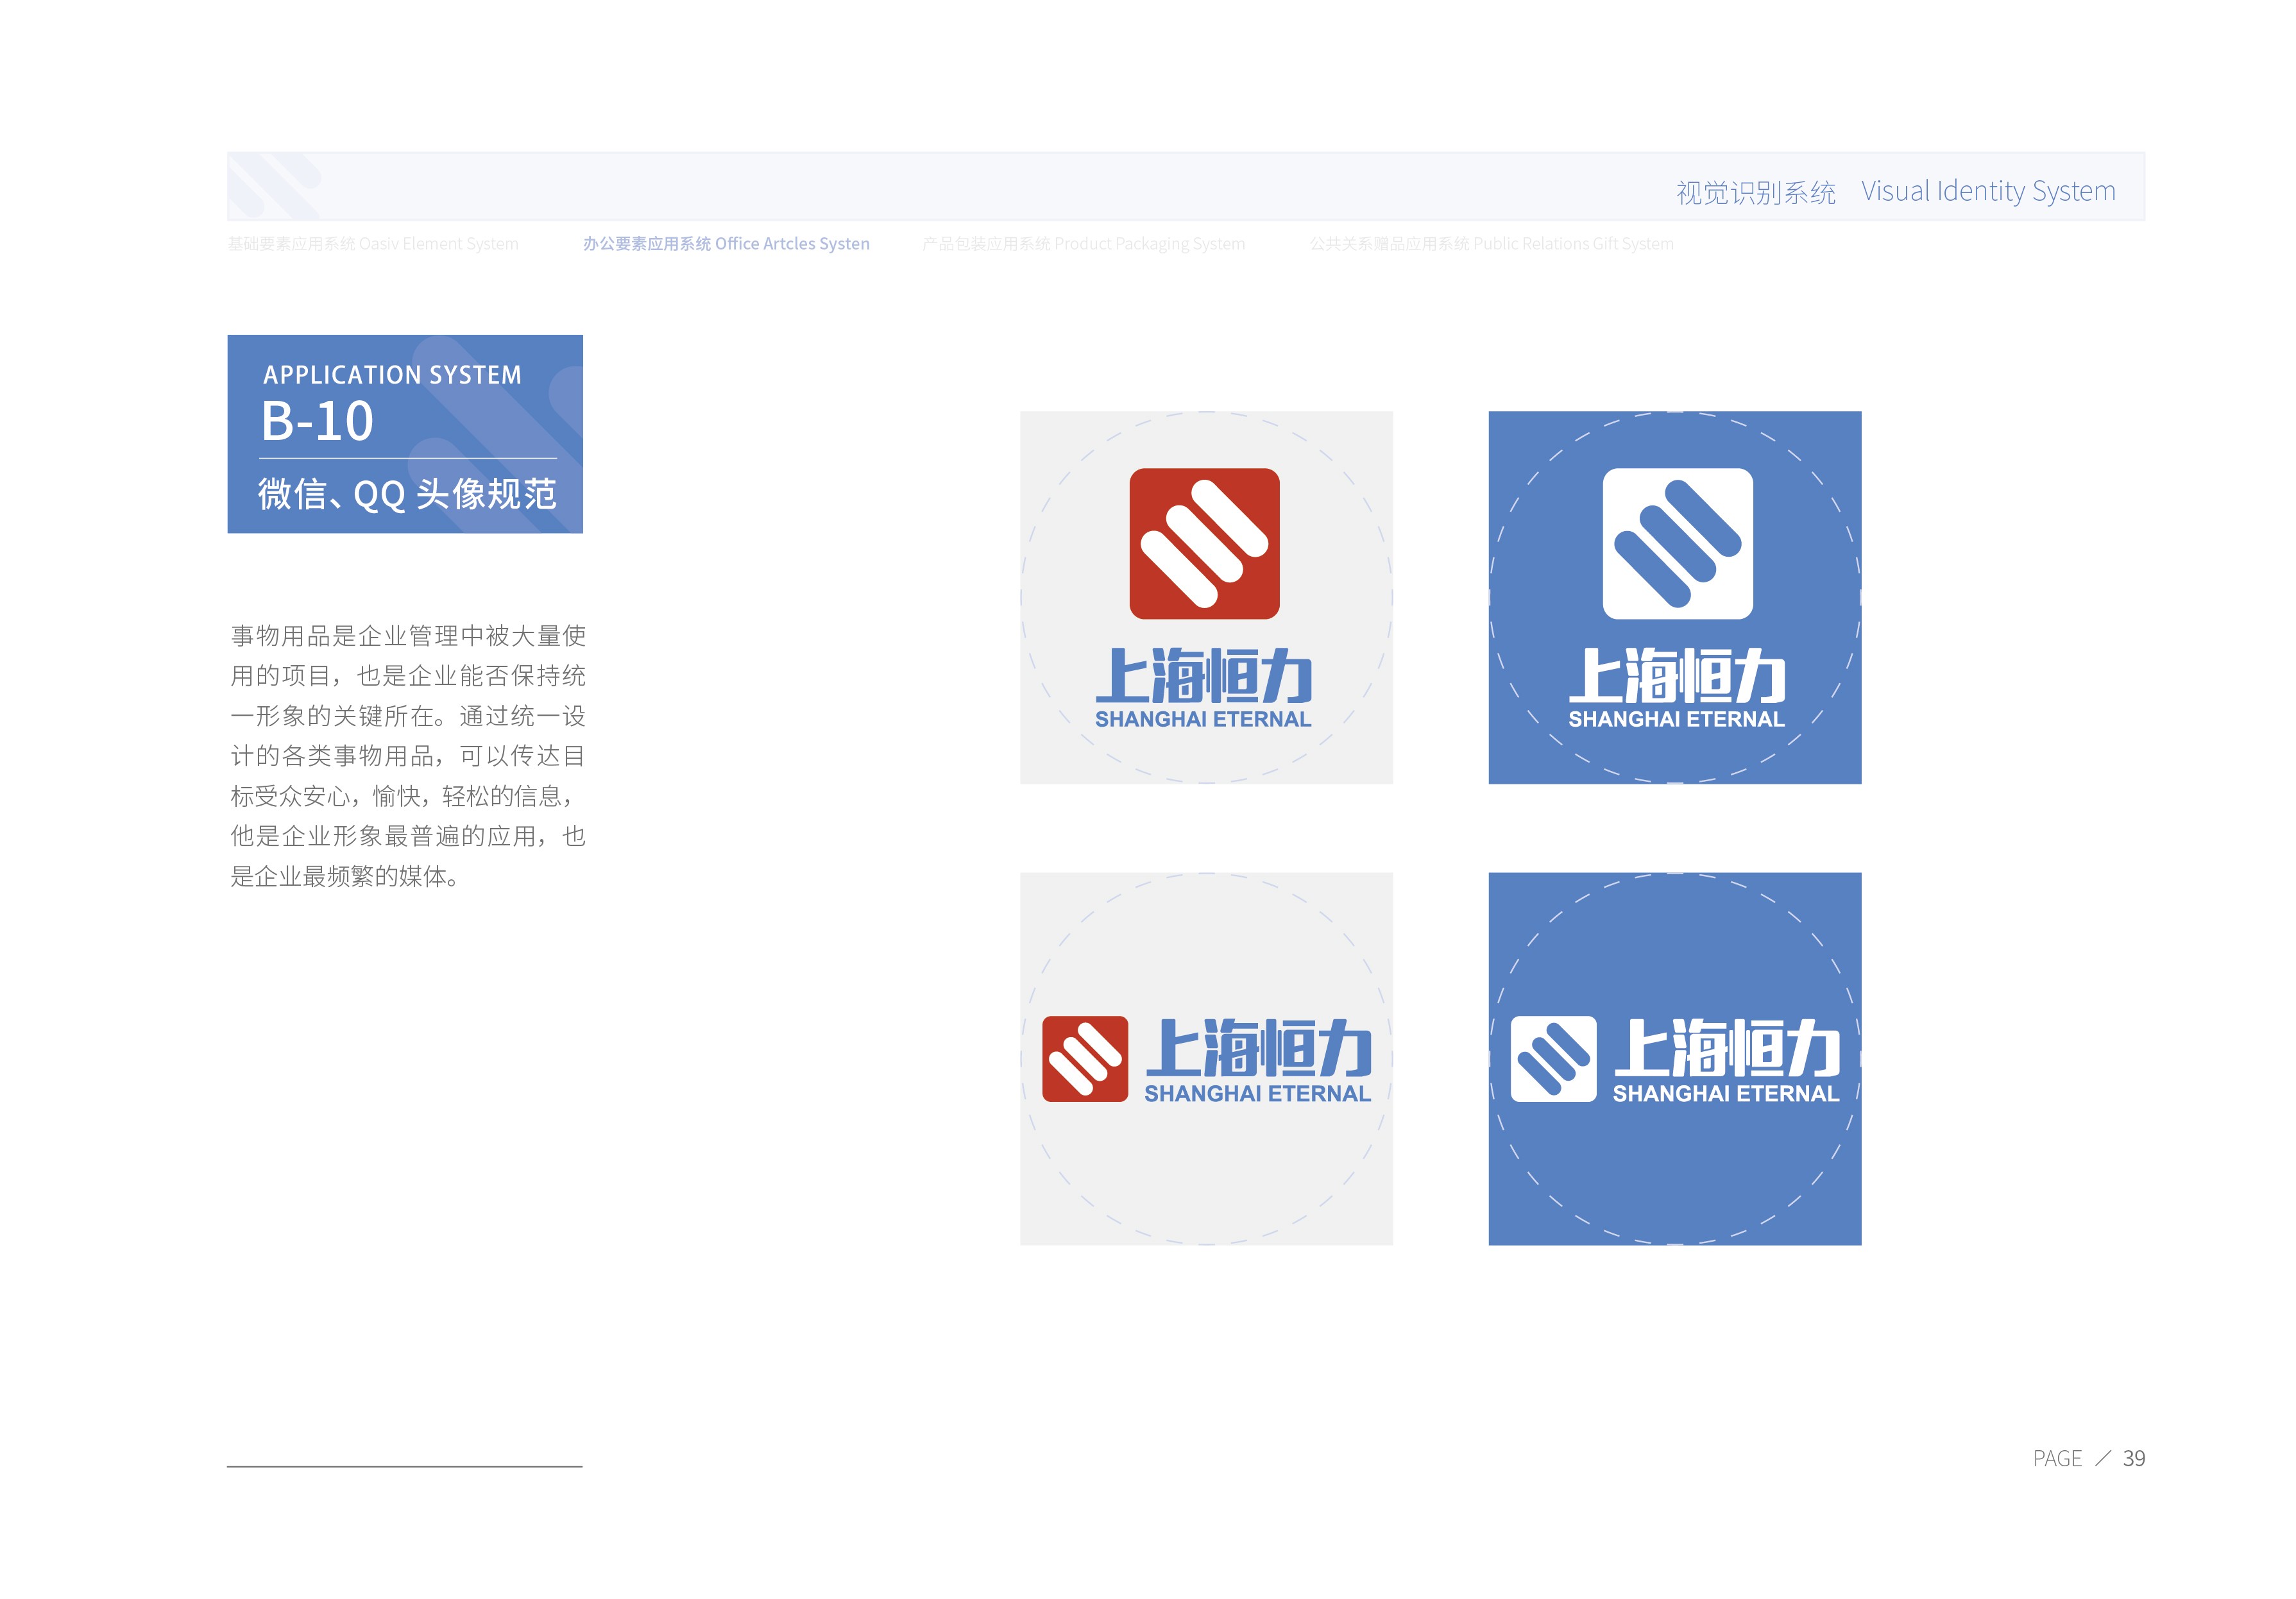Click SHANGHAI ETERNAL text in stacked gray avatar
The image size is (2296, 1599).
(x=1203, y=719)
